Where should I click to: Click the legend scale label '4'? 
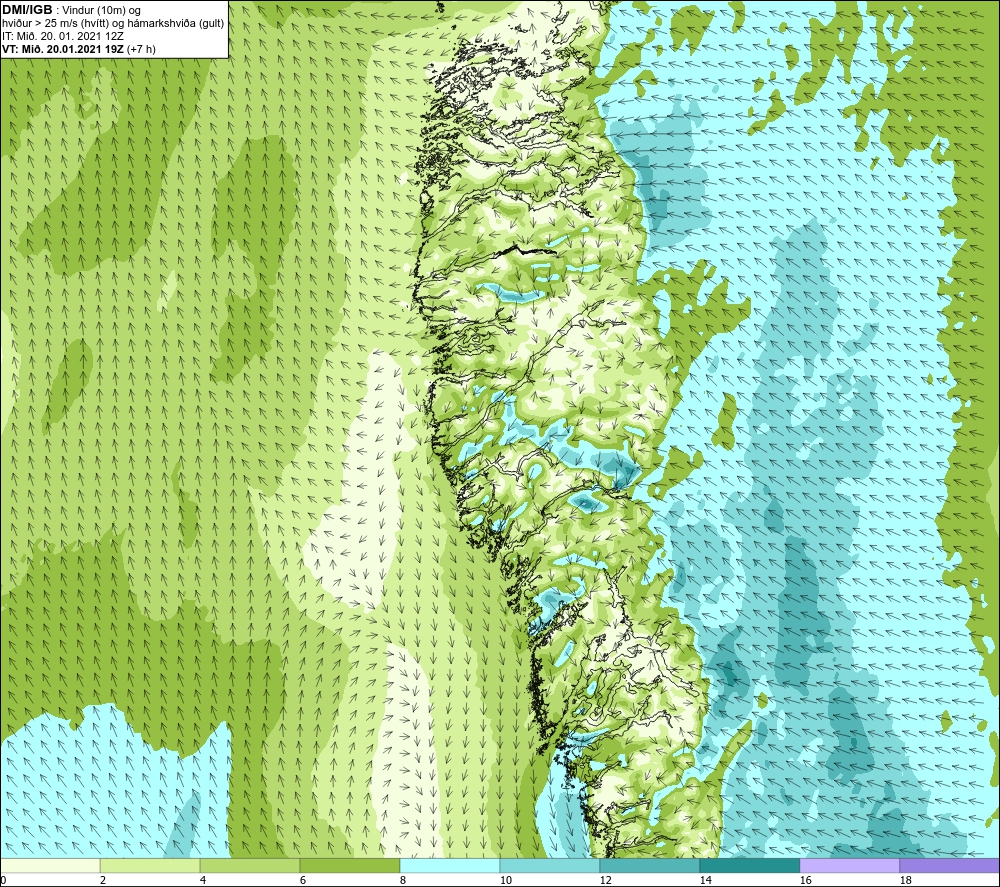point(203,881)
